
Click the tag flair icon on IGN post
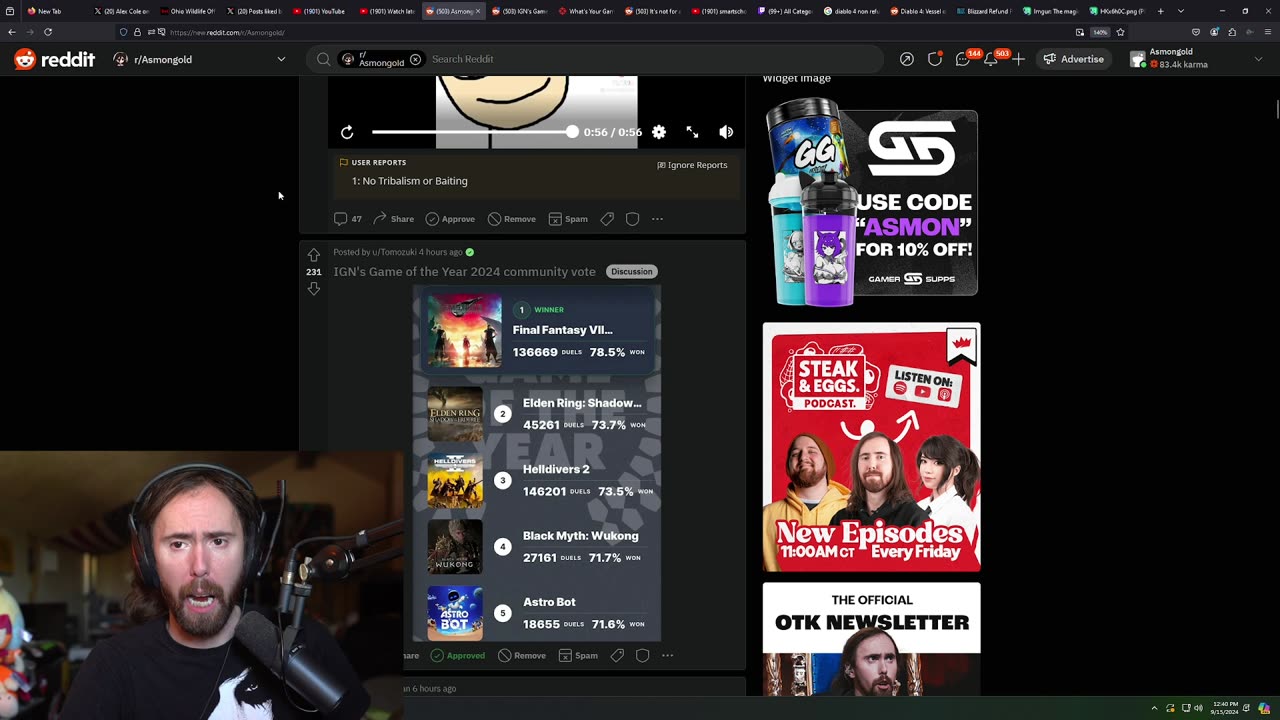[617, 656]
